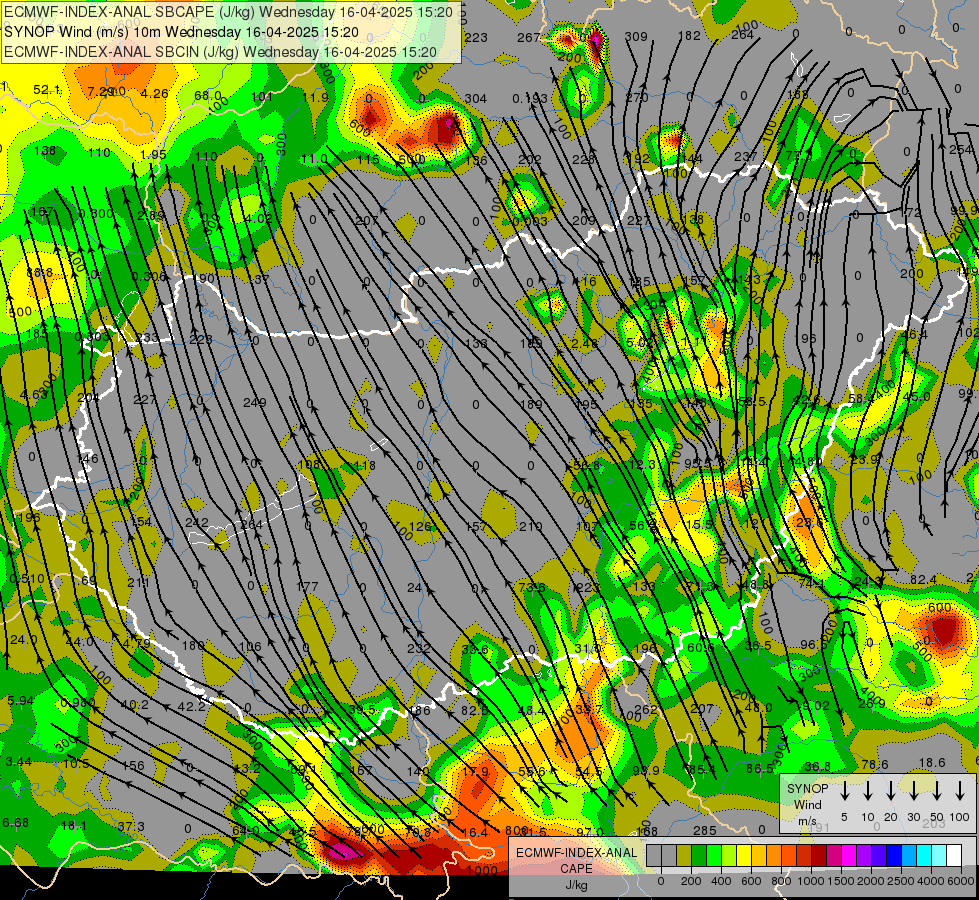Click the map value 7.29
The height and width of the screenshot is (900, 979).
[x=100, y=92]
